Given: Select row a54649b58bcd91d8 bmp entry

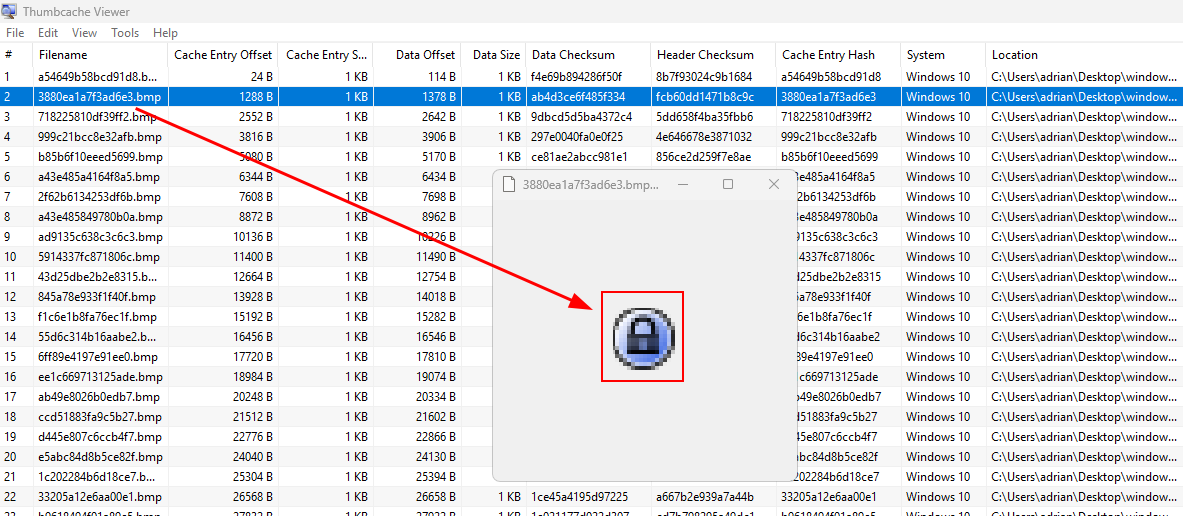Looking at the screenshot, I should pyautogui.click(x=97, y=77).
